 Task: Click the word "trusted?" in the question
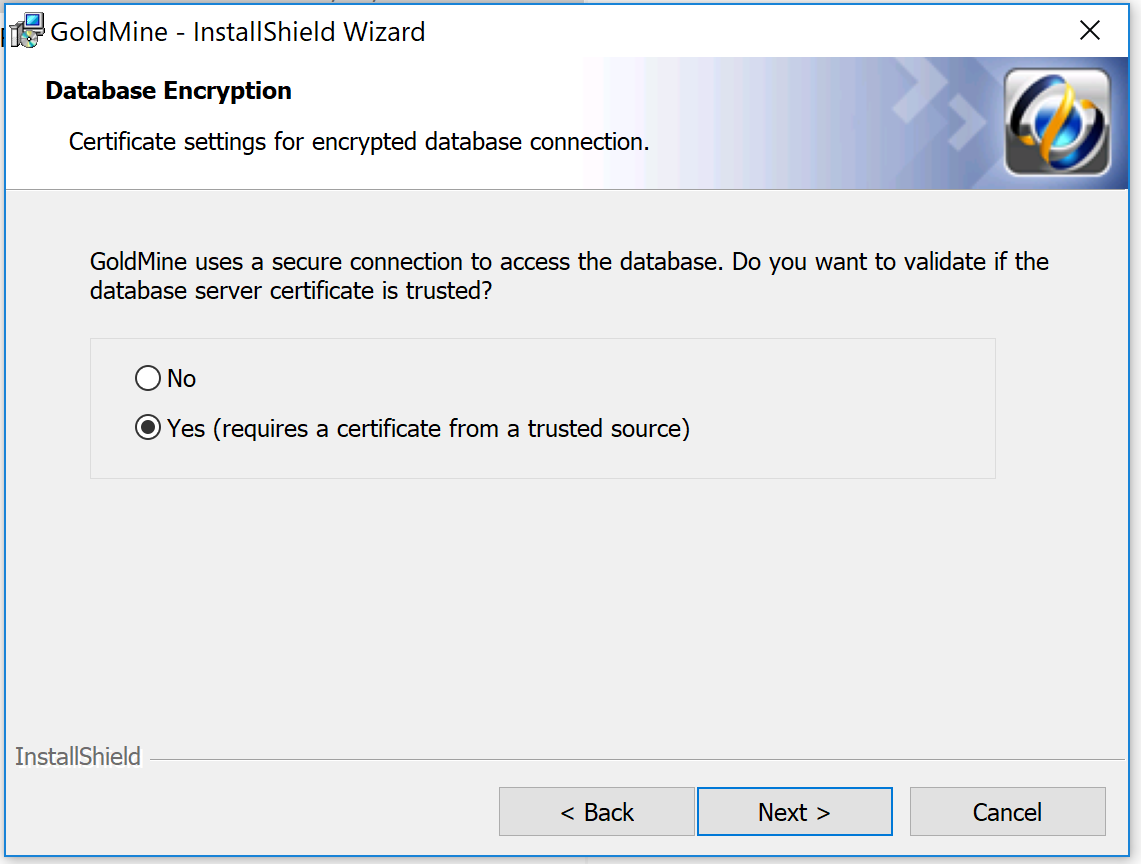pos(445,292)
